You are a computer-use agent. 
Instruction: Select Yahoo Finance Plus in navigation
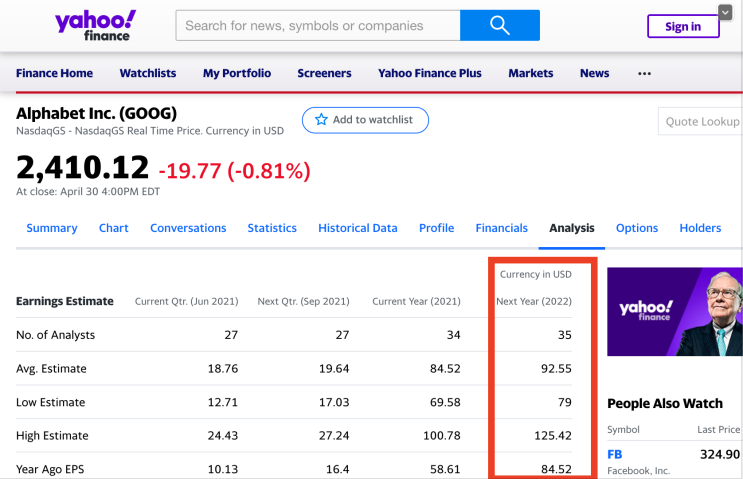pyautogui.click(x=430, y=73)
